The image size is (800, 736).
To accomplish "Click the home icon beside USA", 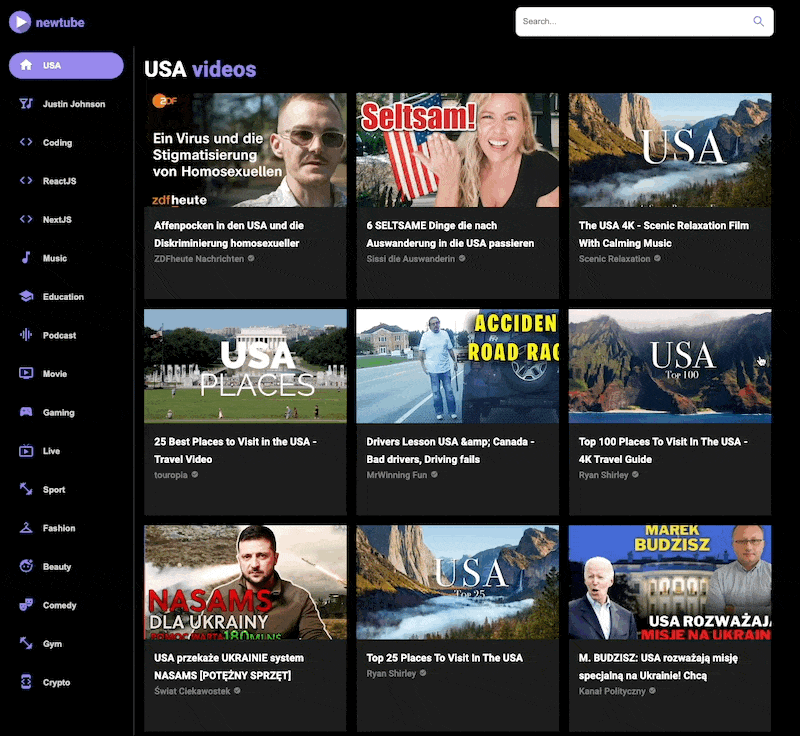I will click(26, 65).
